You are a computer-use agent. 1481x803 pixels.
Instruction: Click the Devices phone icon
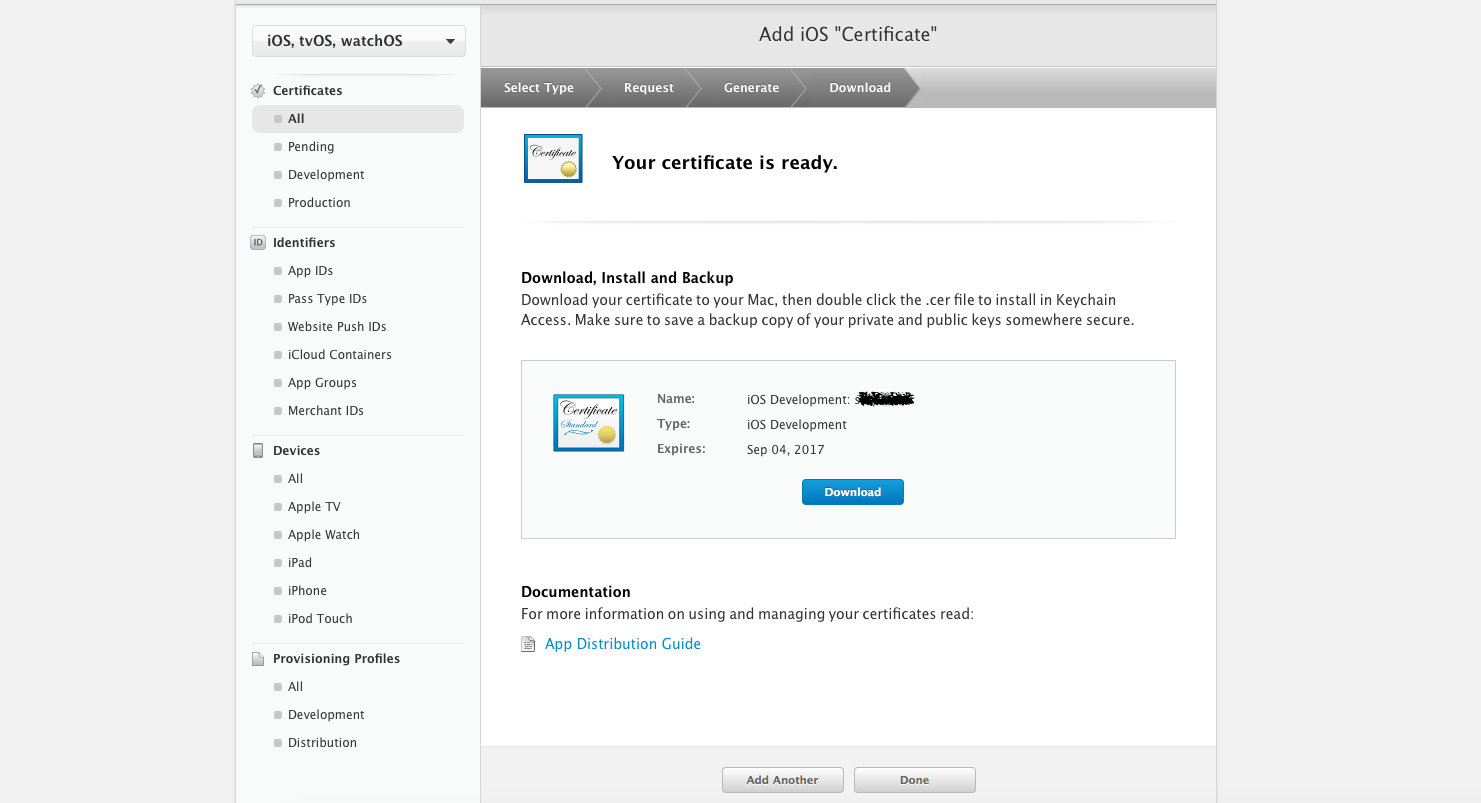[258, 450]
